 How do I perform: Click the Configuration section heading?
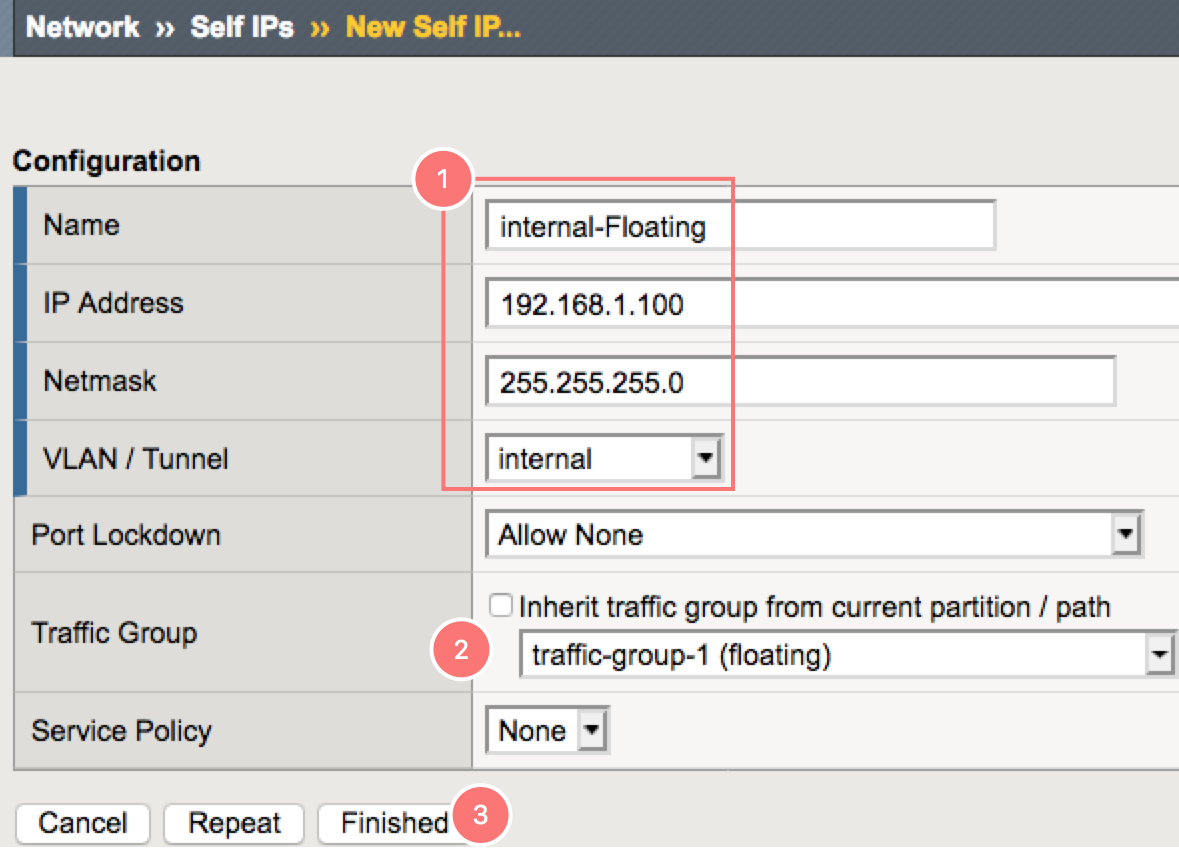(x=107, y=161)
